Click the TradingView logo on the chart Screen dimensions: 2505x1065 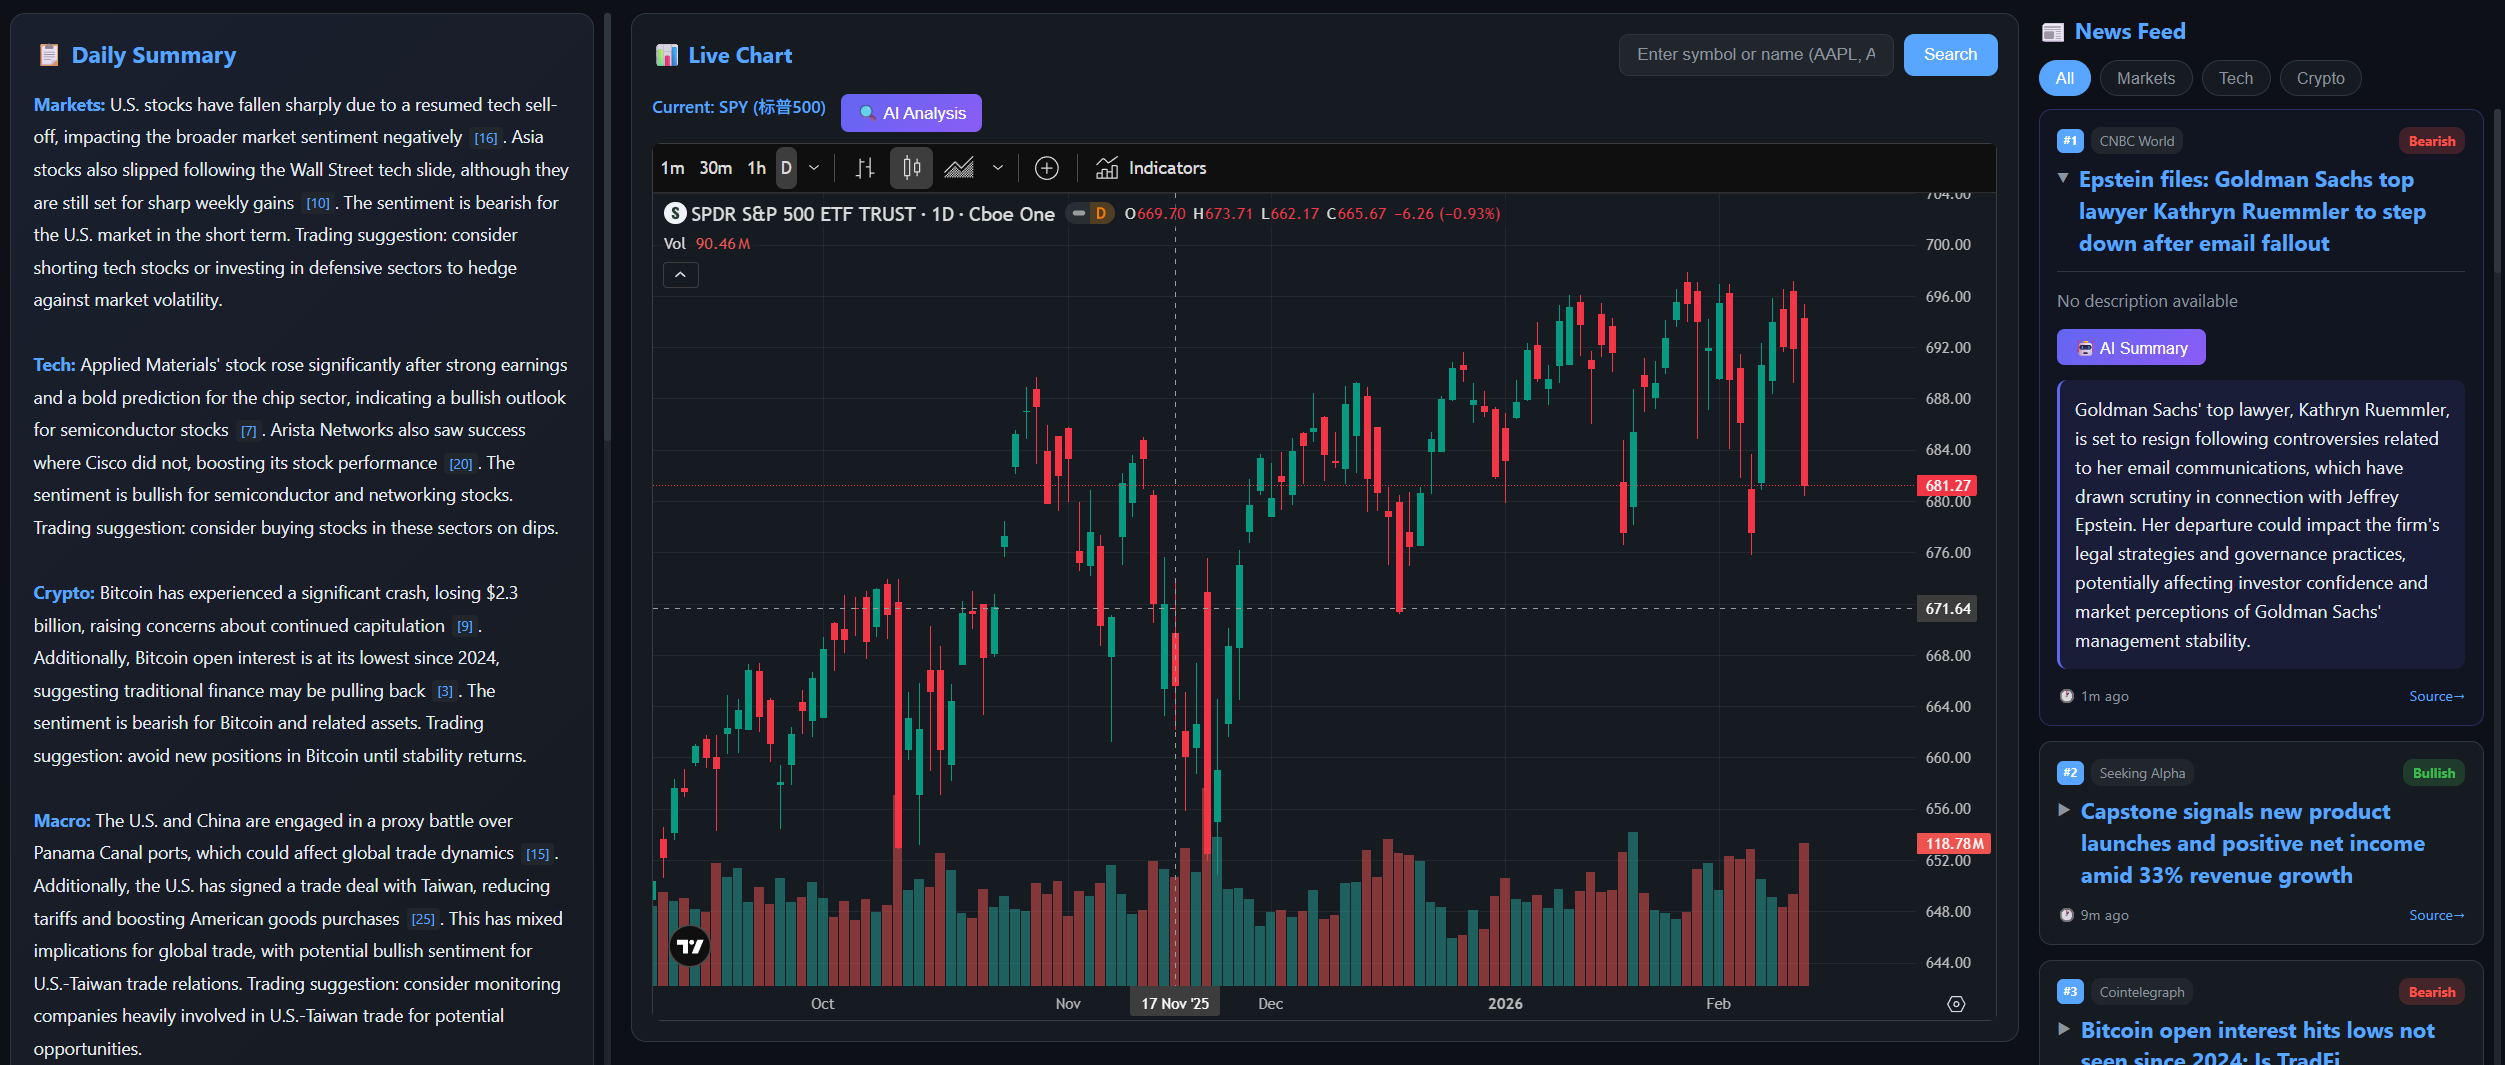click(689, 944)
